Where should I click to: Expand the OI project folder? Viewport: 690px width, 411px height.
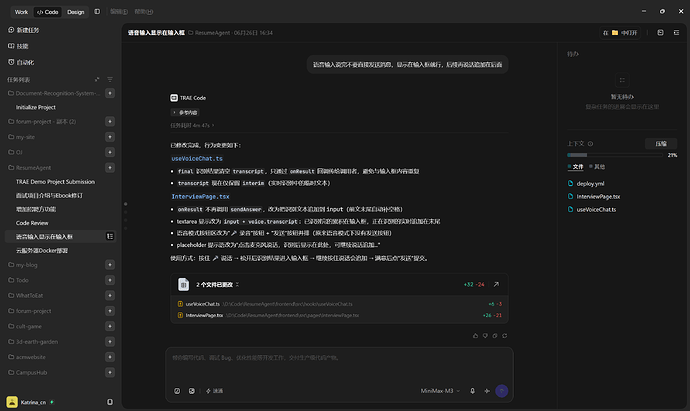click(15, 152)
